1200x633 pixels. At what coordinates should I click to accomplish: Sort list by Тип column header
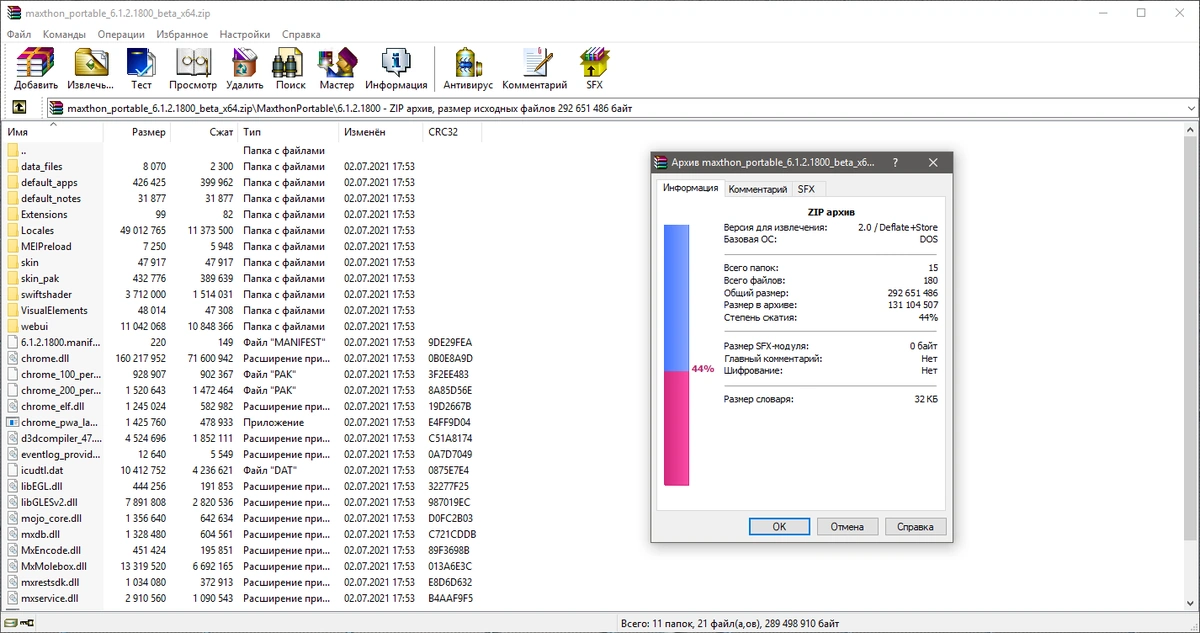coord(288,132)
